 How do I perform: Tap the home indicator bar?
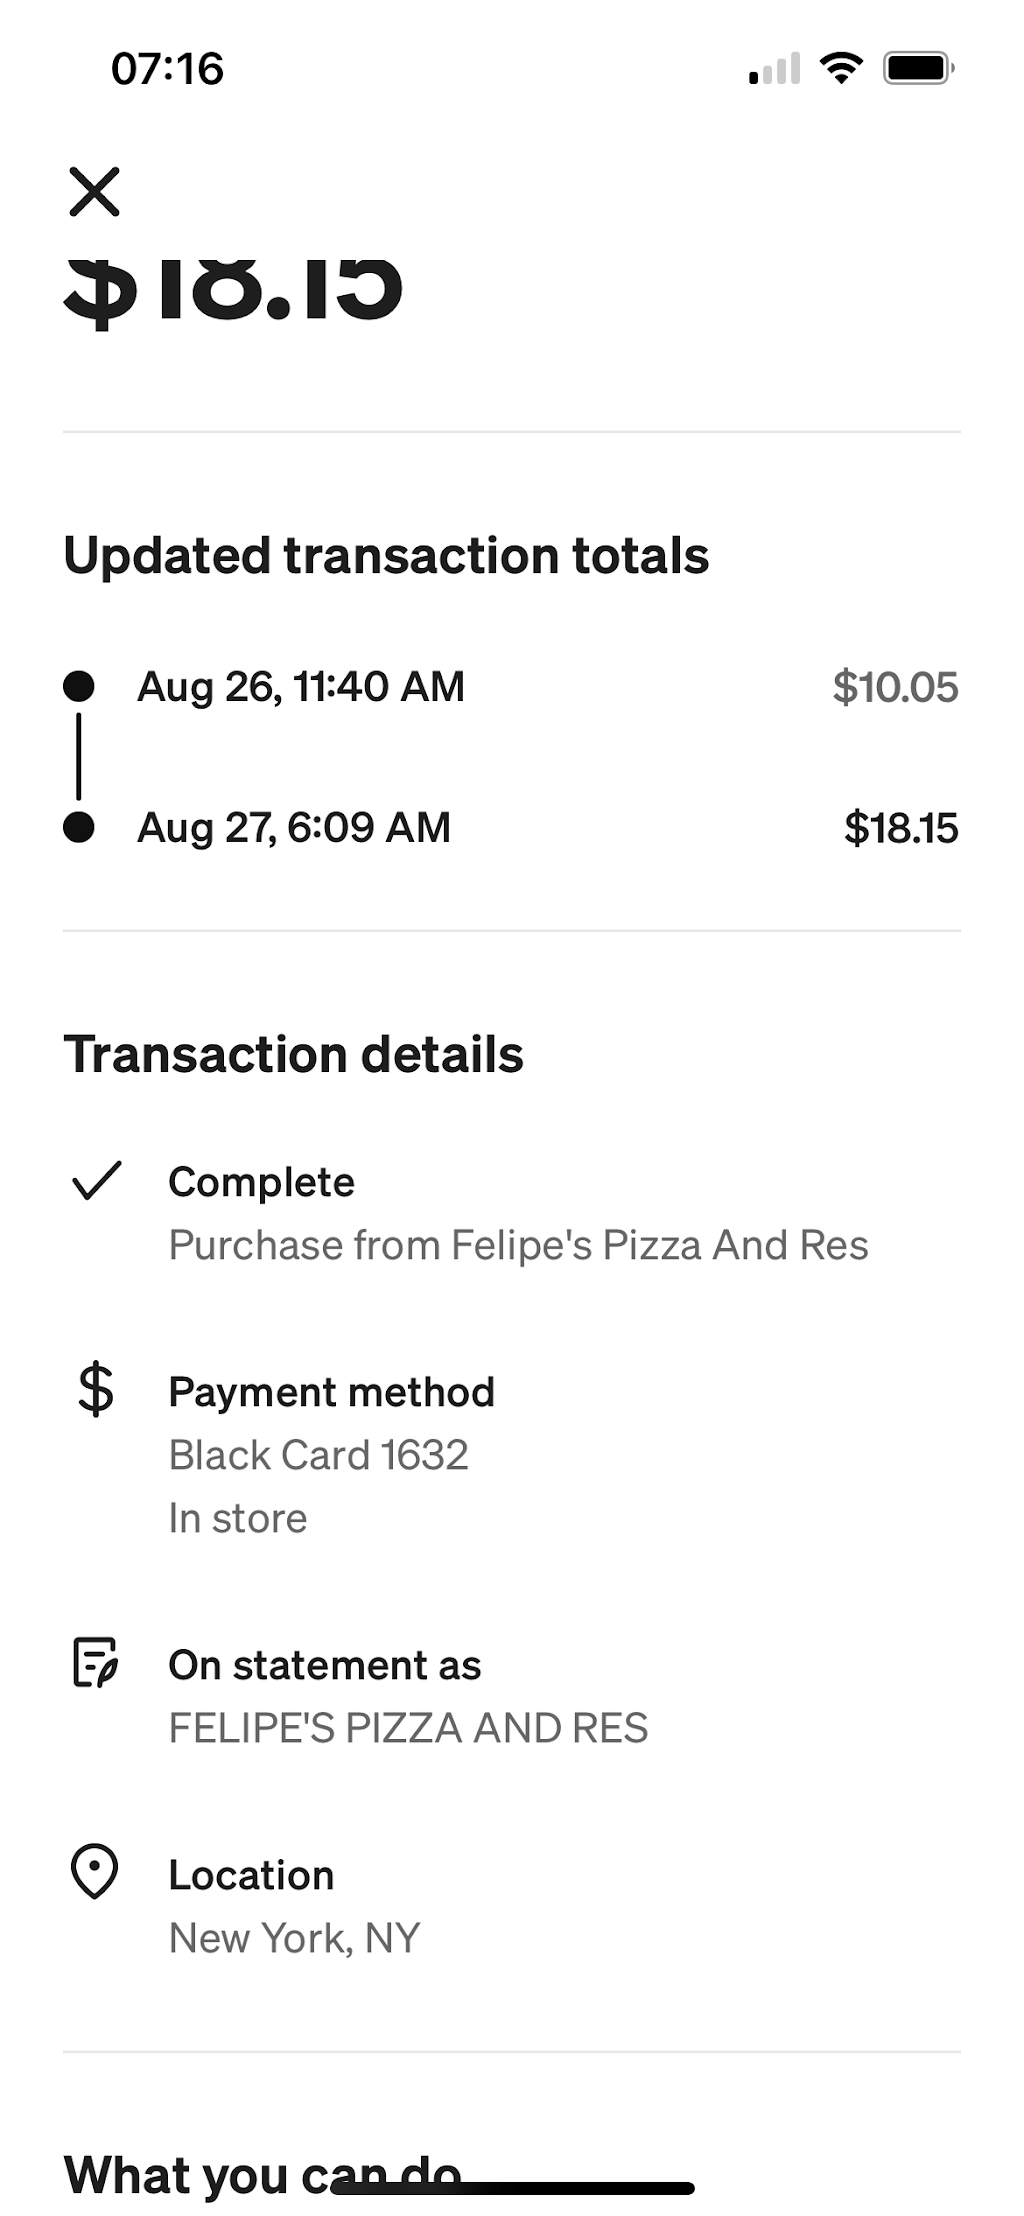tap(512, 2188)
